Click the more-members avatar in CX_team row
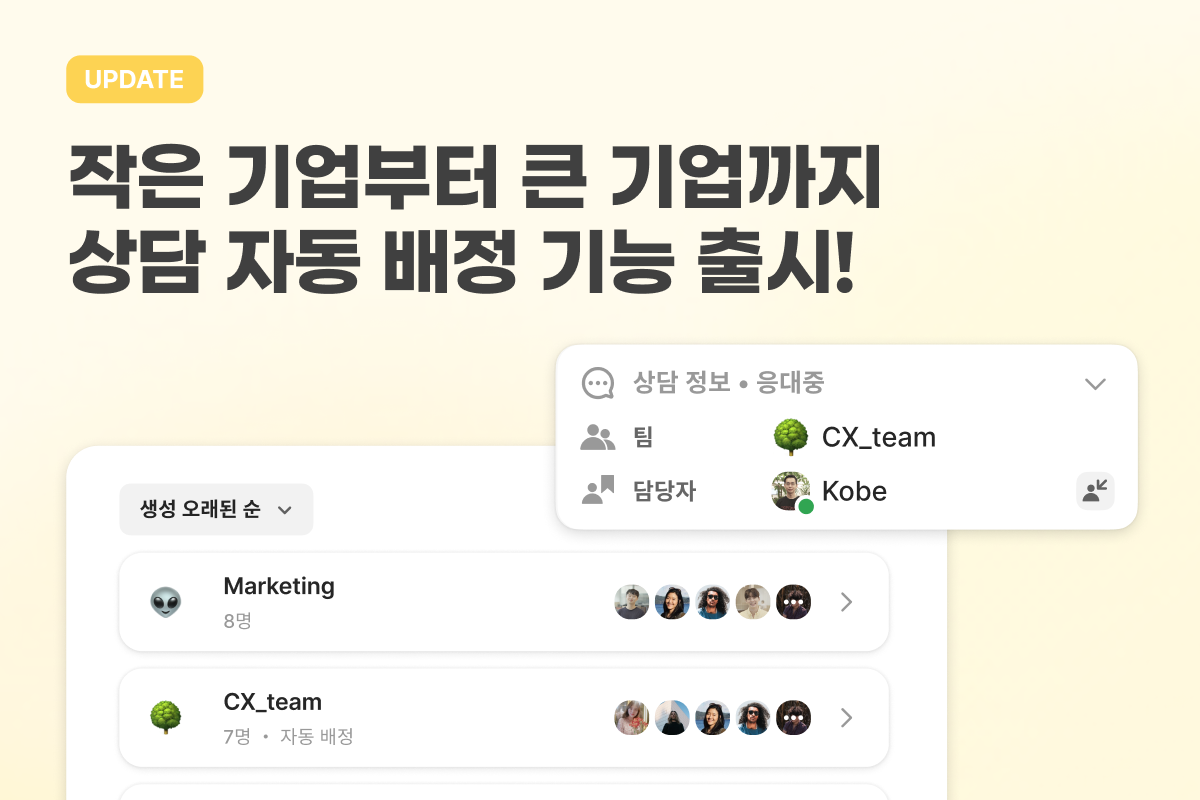This screenshot has height=800, width=1200. coord(794,717)
